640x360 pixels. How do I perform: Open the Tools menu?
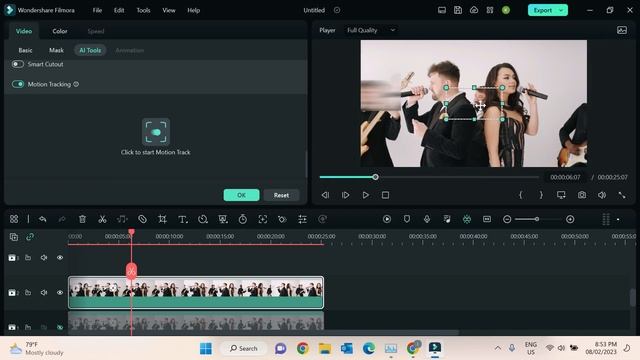click(x=143, y=10)
